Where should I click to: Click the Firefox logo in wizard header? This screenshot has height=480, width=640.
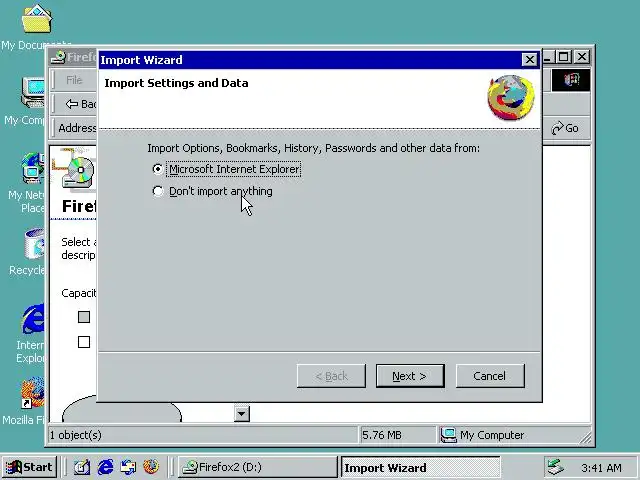(511, 97)
